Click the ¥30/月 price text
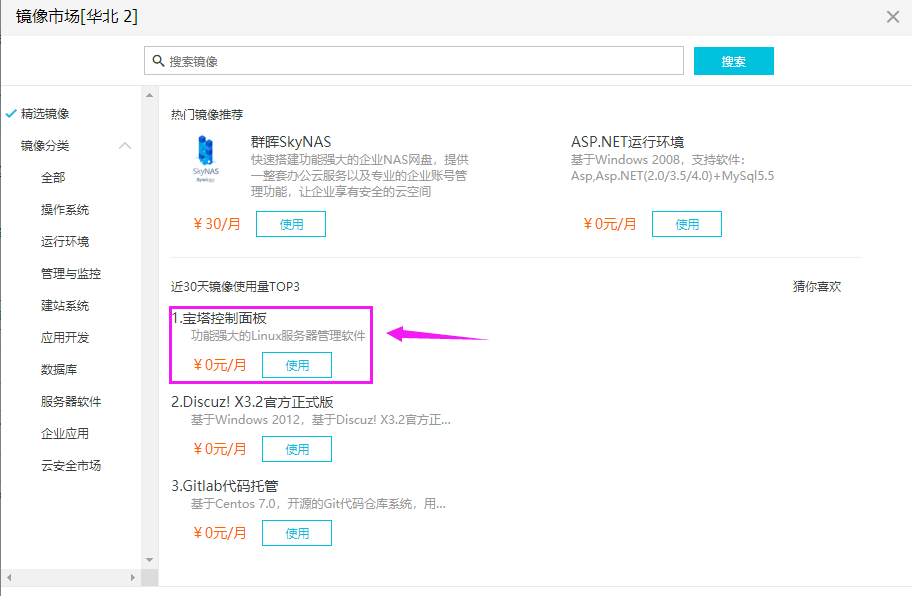The image size is (912, 596). pos(217,224)
